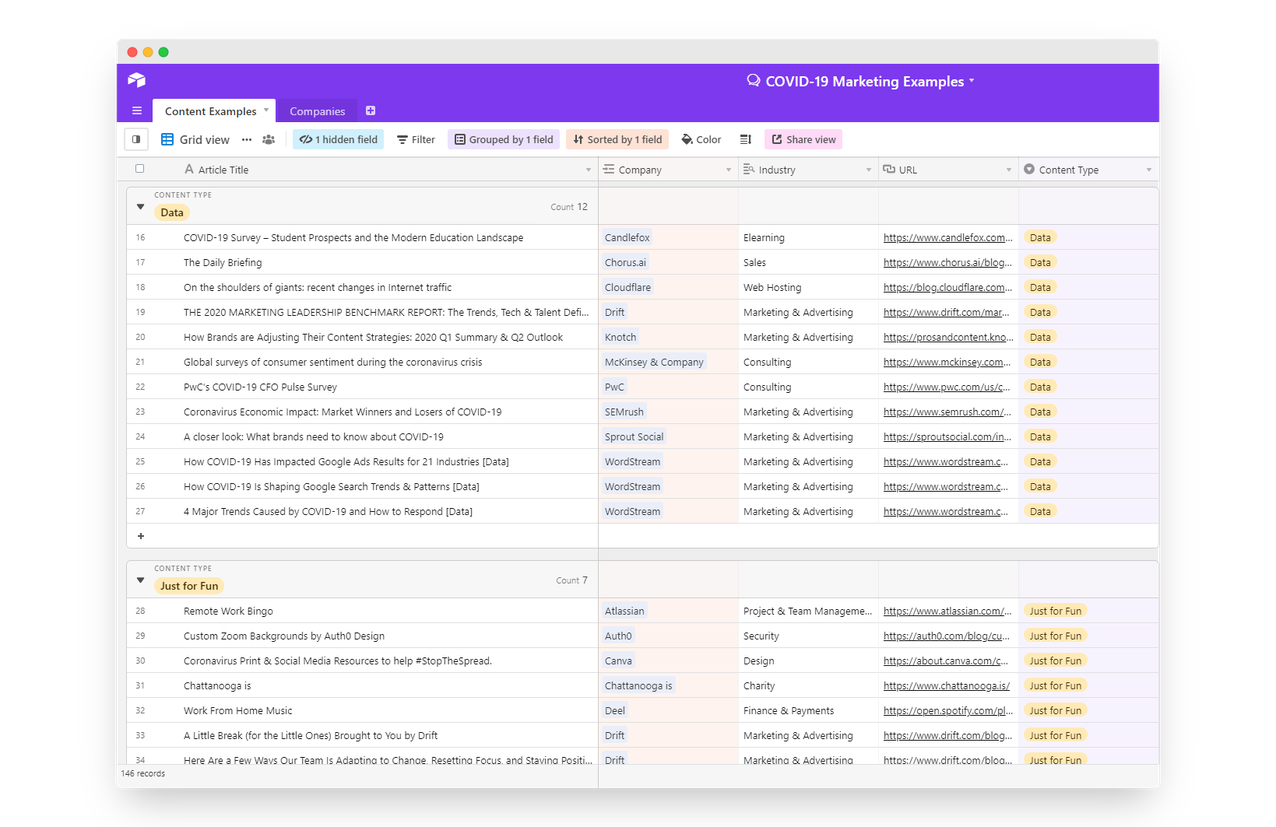The width and height of the screenshot is (1276, 827).
Task: Click the Data tag in row 16
Action: pos(1040,238)
